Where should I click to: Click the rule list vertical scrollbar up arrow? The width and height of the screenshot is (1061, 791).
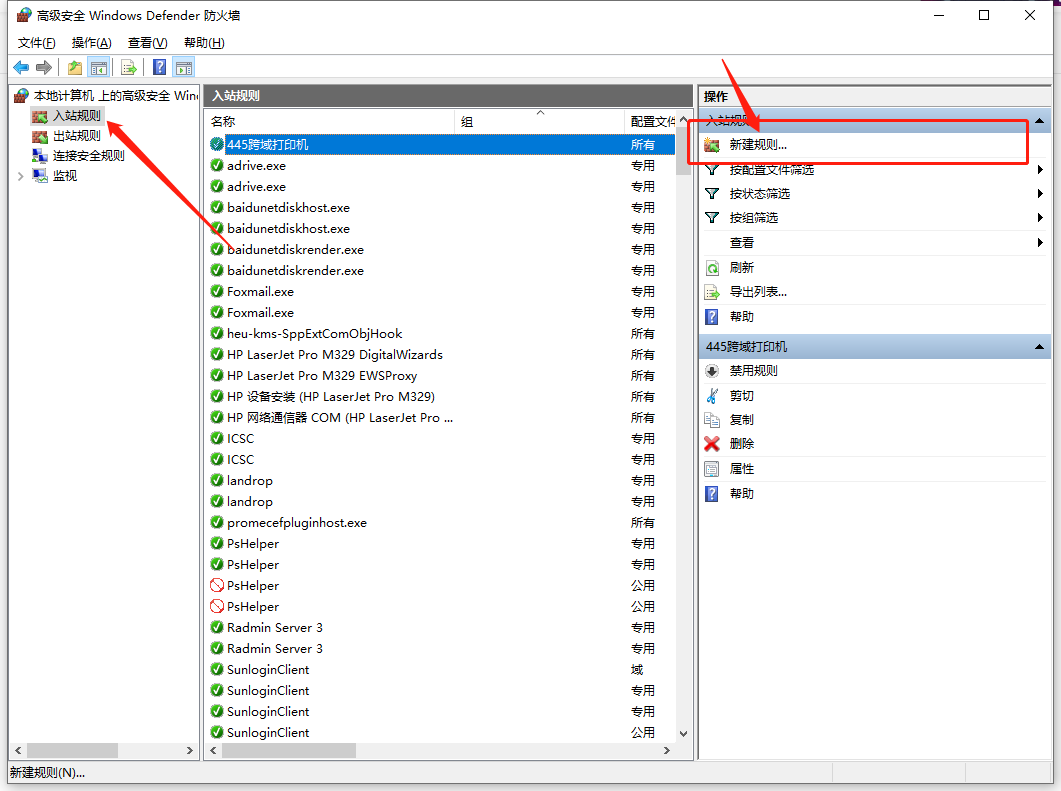click(683, 119)
